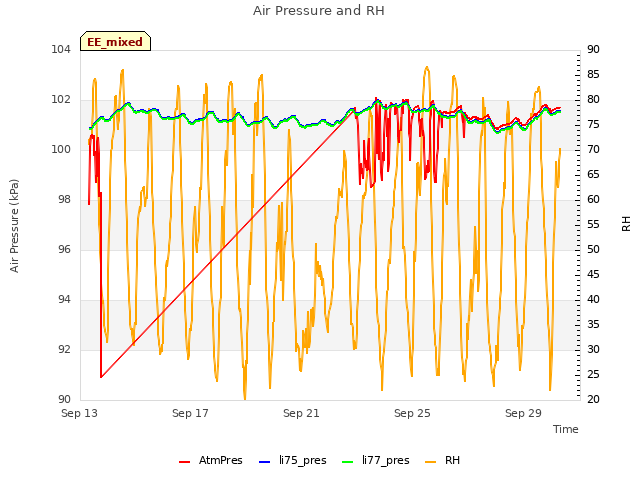Click the red AtmPres legend swatch
Screen dimensions: 640x480
[184, 462]
